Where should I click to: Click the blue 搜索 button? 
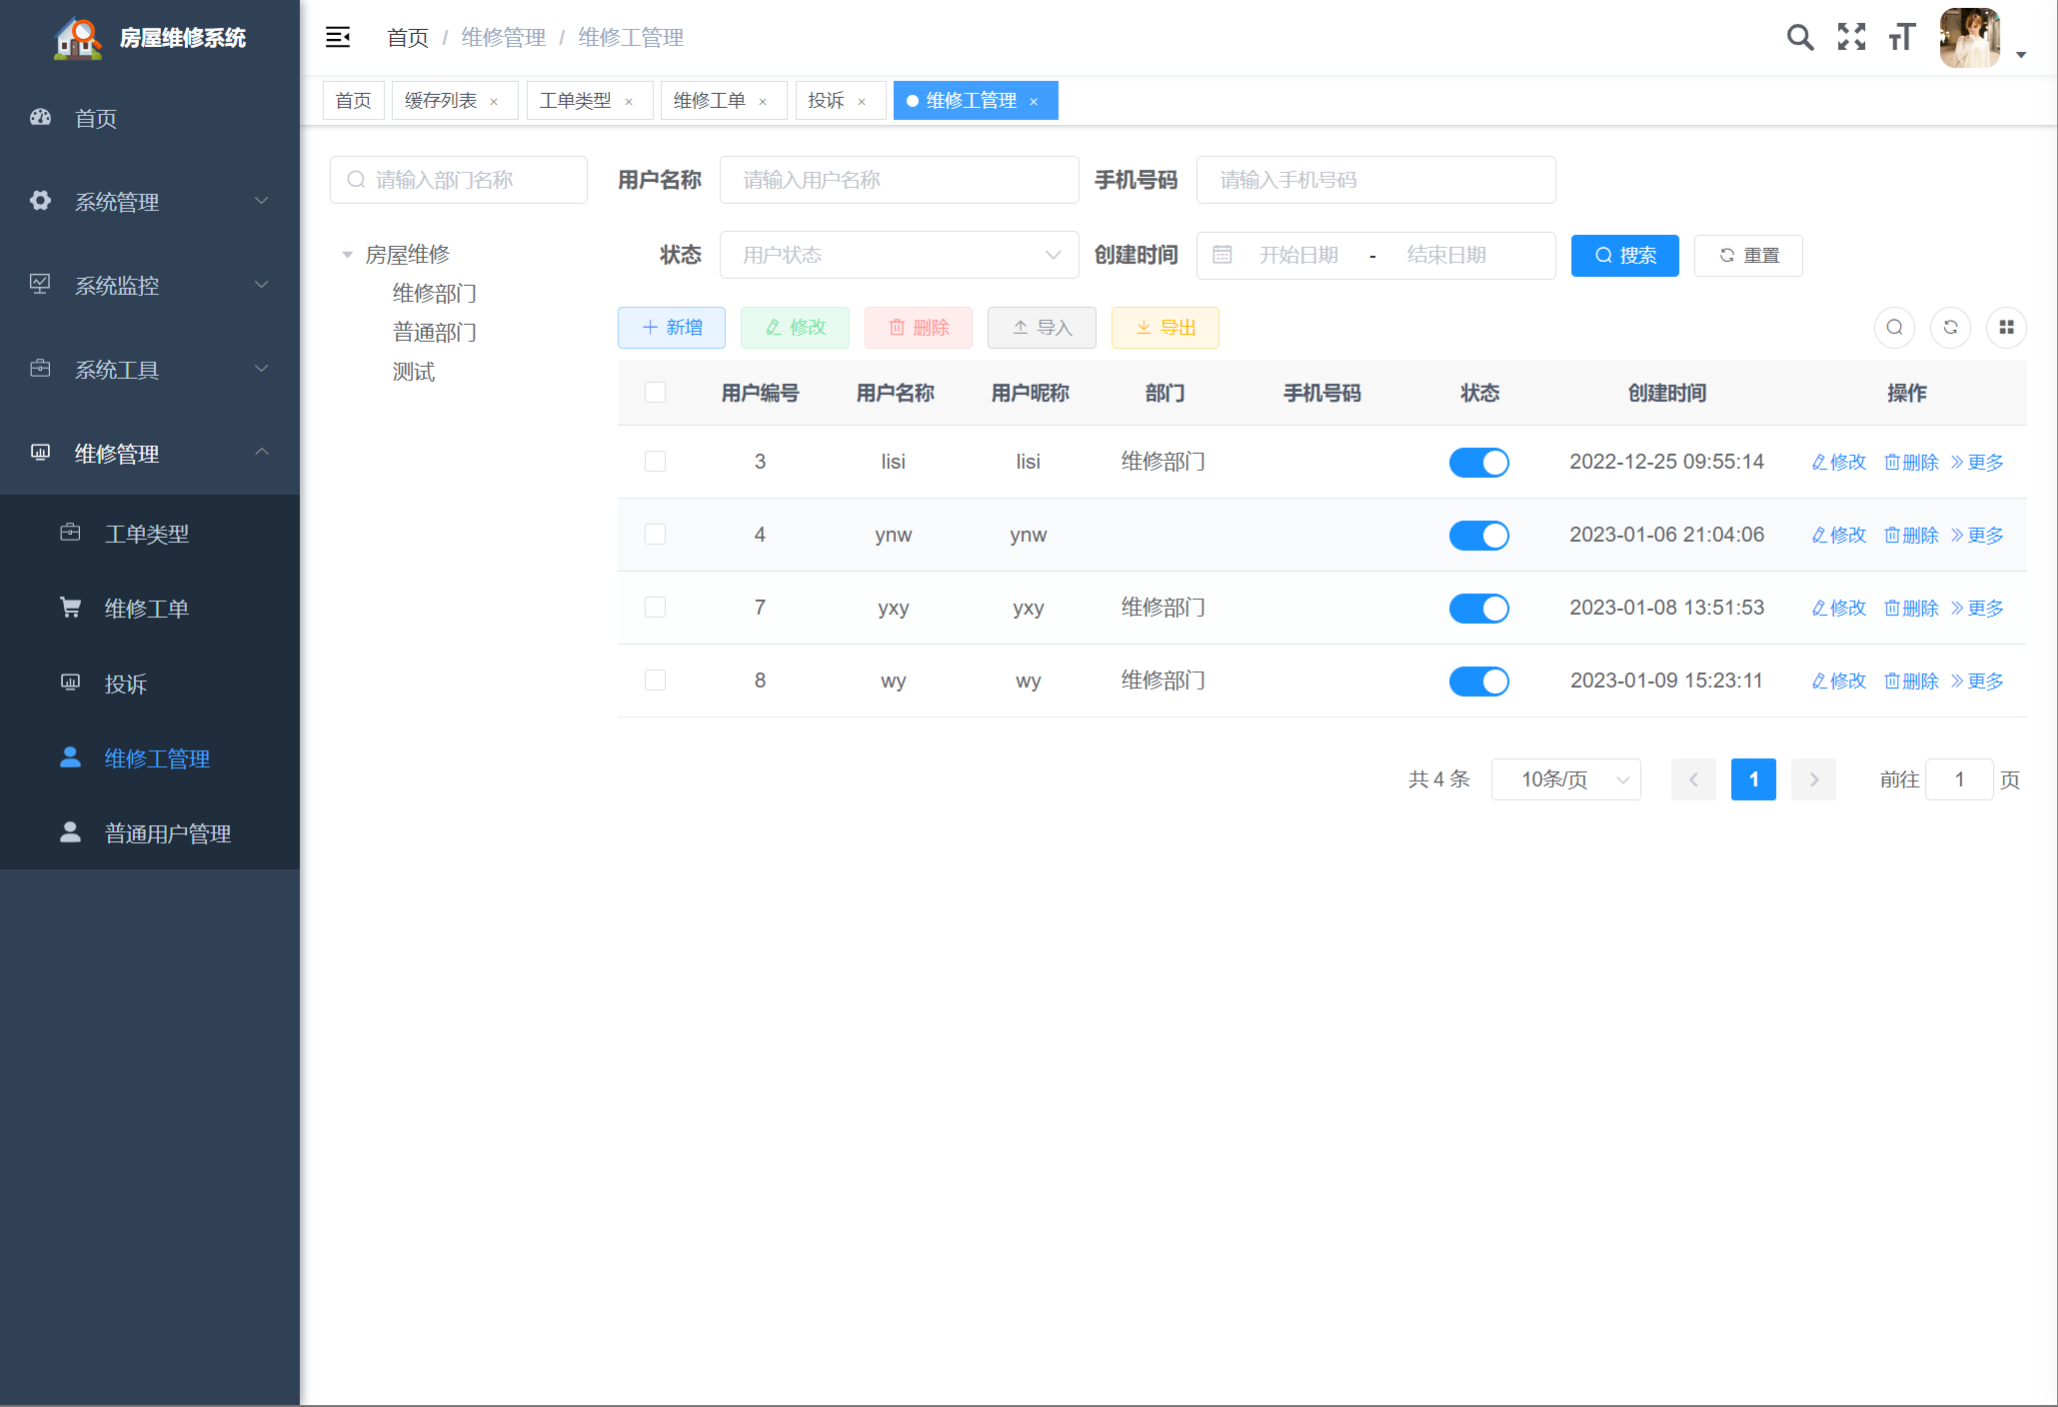1624,255
